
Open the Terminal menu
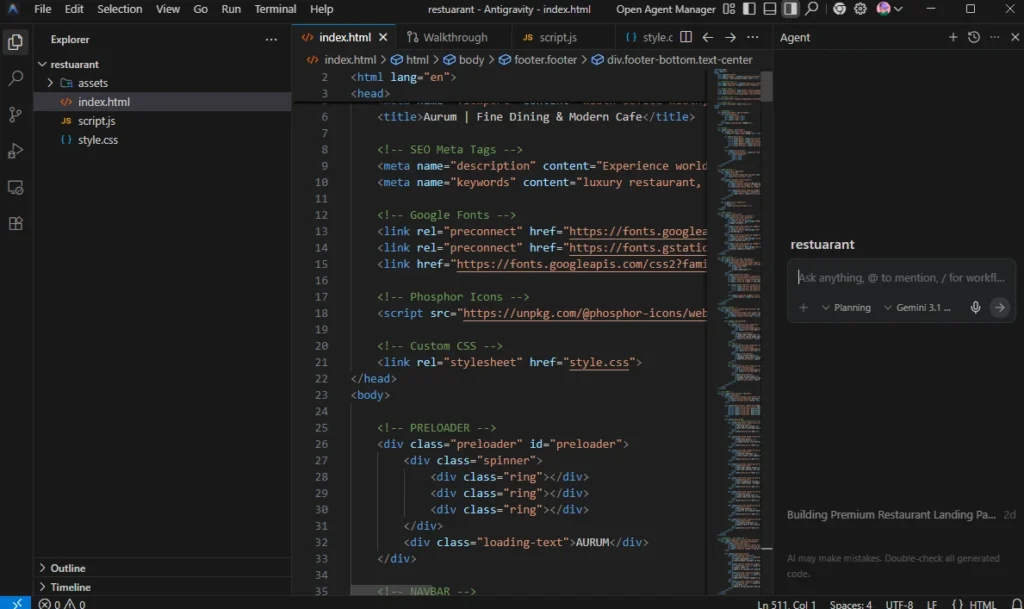[x=275, y=9]
